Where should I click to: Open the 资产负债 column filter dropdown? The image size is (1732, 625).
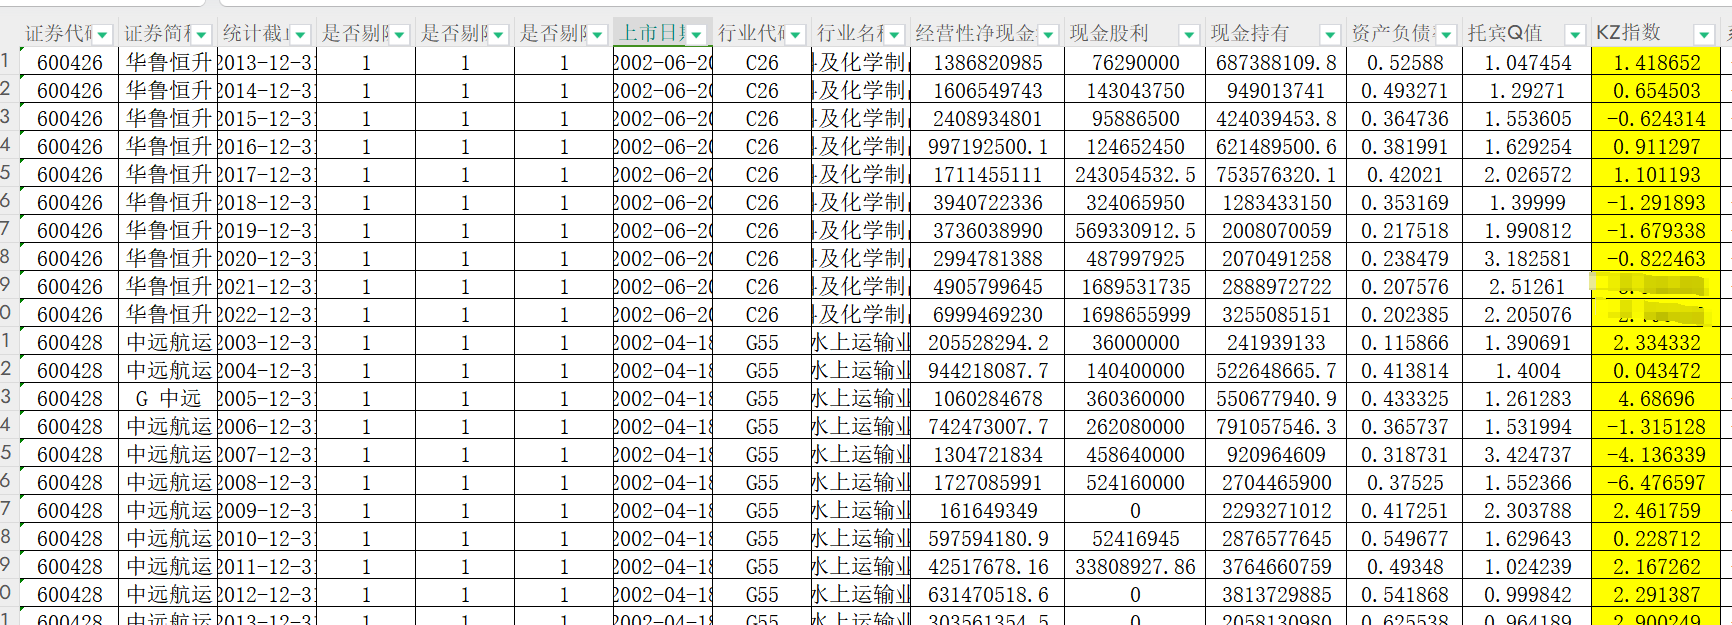pos(1446,34)
